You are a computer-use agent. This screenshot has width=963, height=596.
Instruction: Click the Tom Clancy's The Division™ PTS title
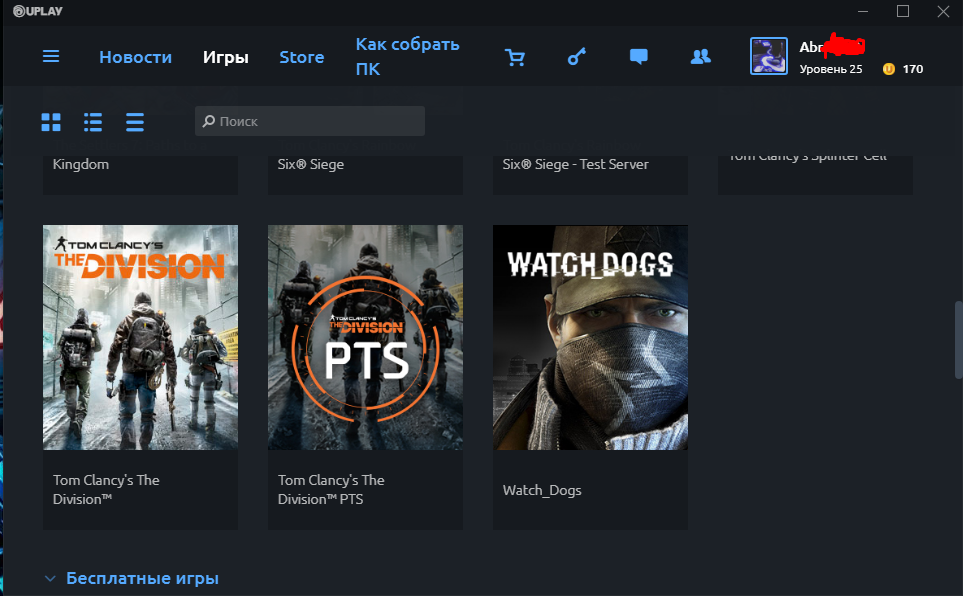[x=331, y=490]
